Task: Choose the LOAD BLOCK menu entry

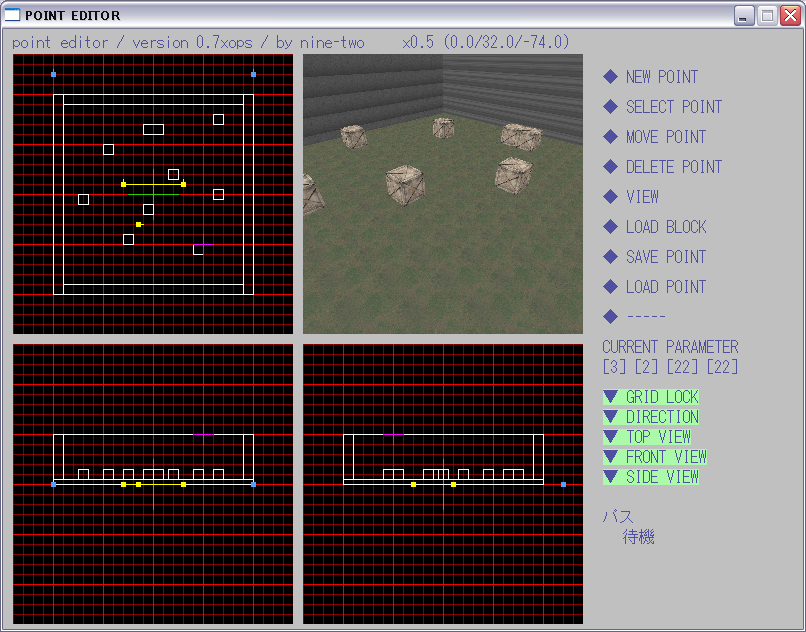Action: 665,227
